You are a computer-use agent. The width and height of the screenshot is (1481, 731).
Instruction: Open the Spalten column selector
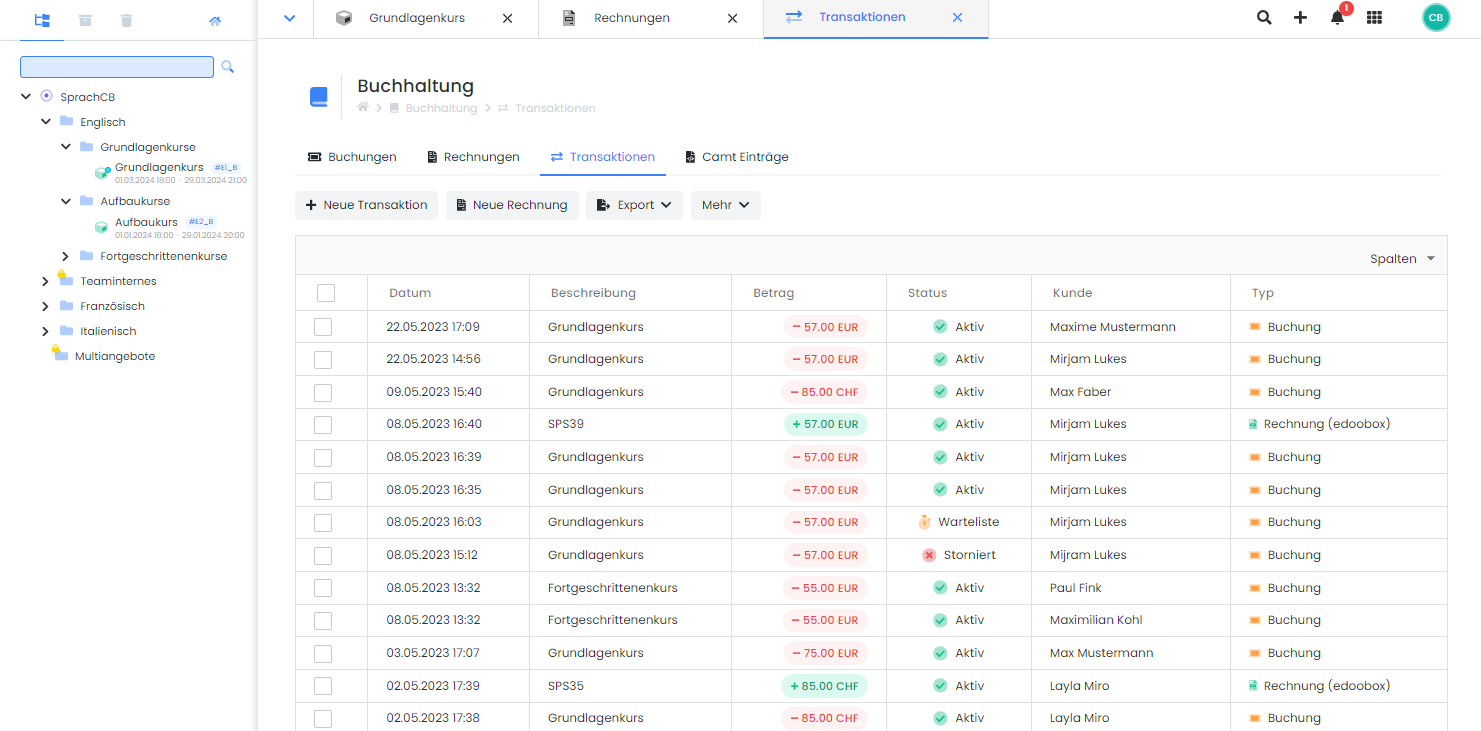1402,259
